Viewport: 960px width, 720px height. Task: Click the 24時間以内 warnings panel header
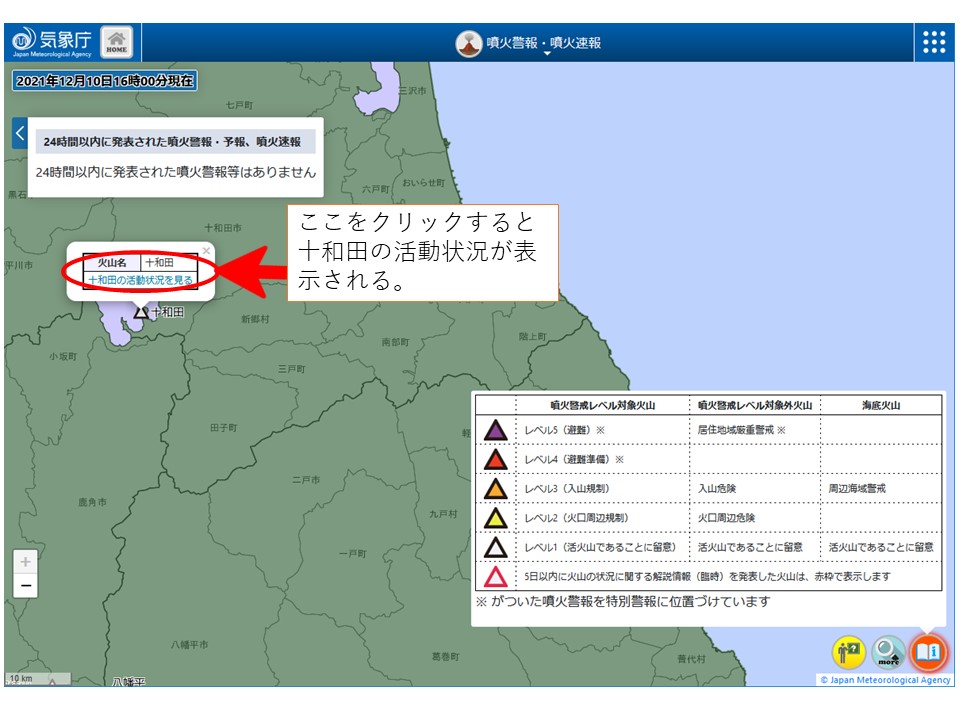[175, 142]
